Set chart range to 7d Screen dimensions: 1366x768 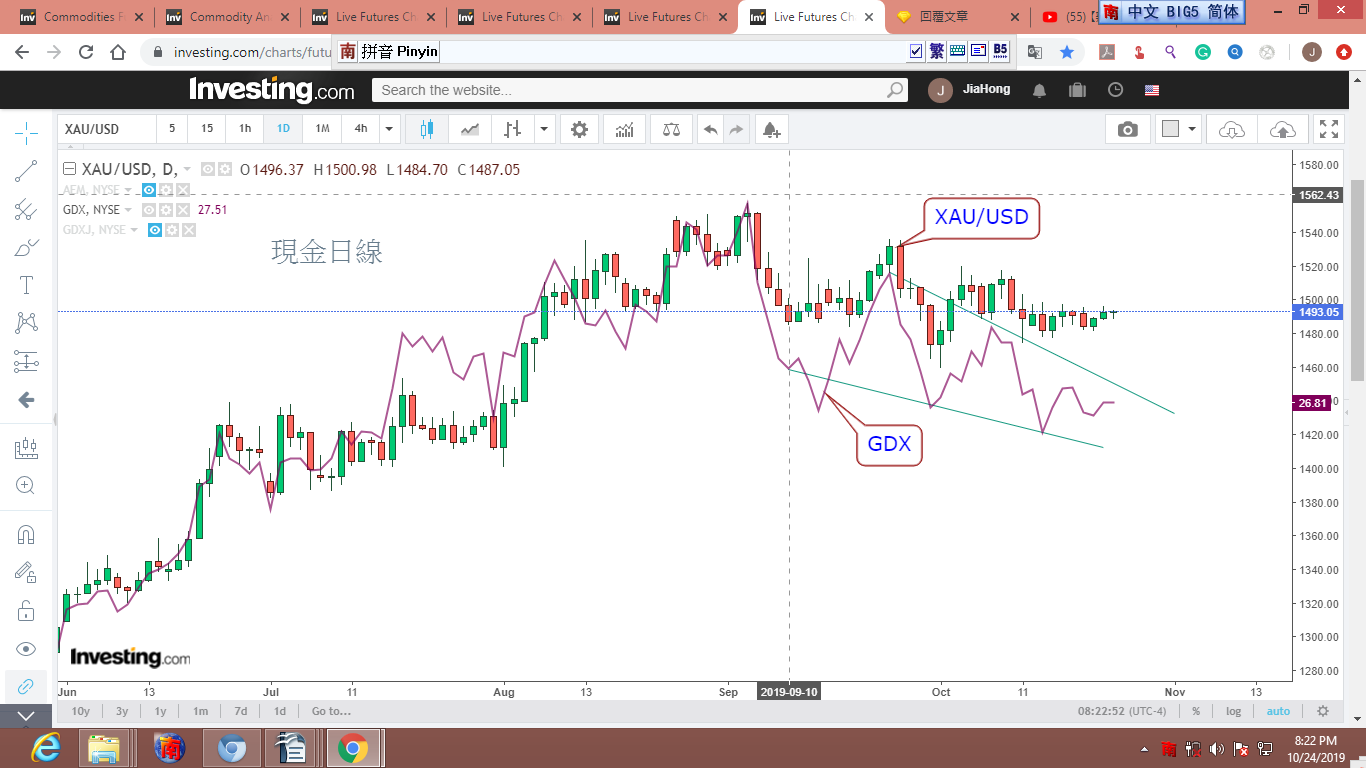241,711
